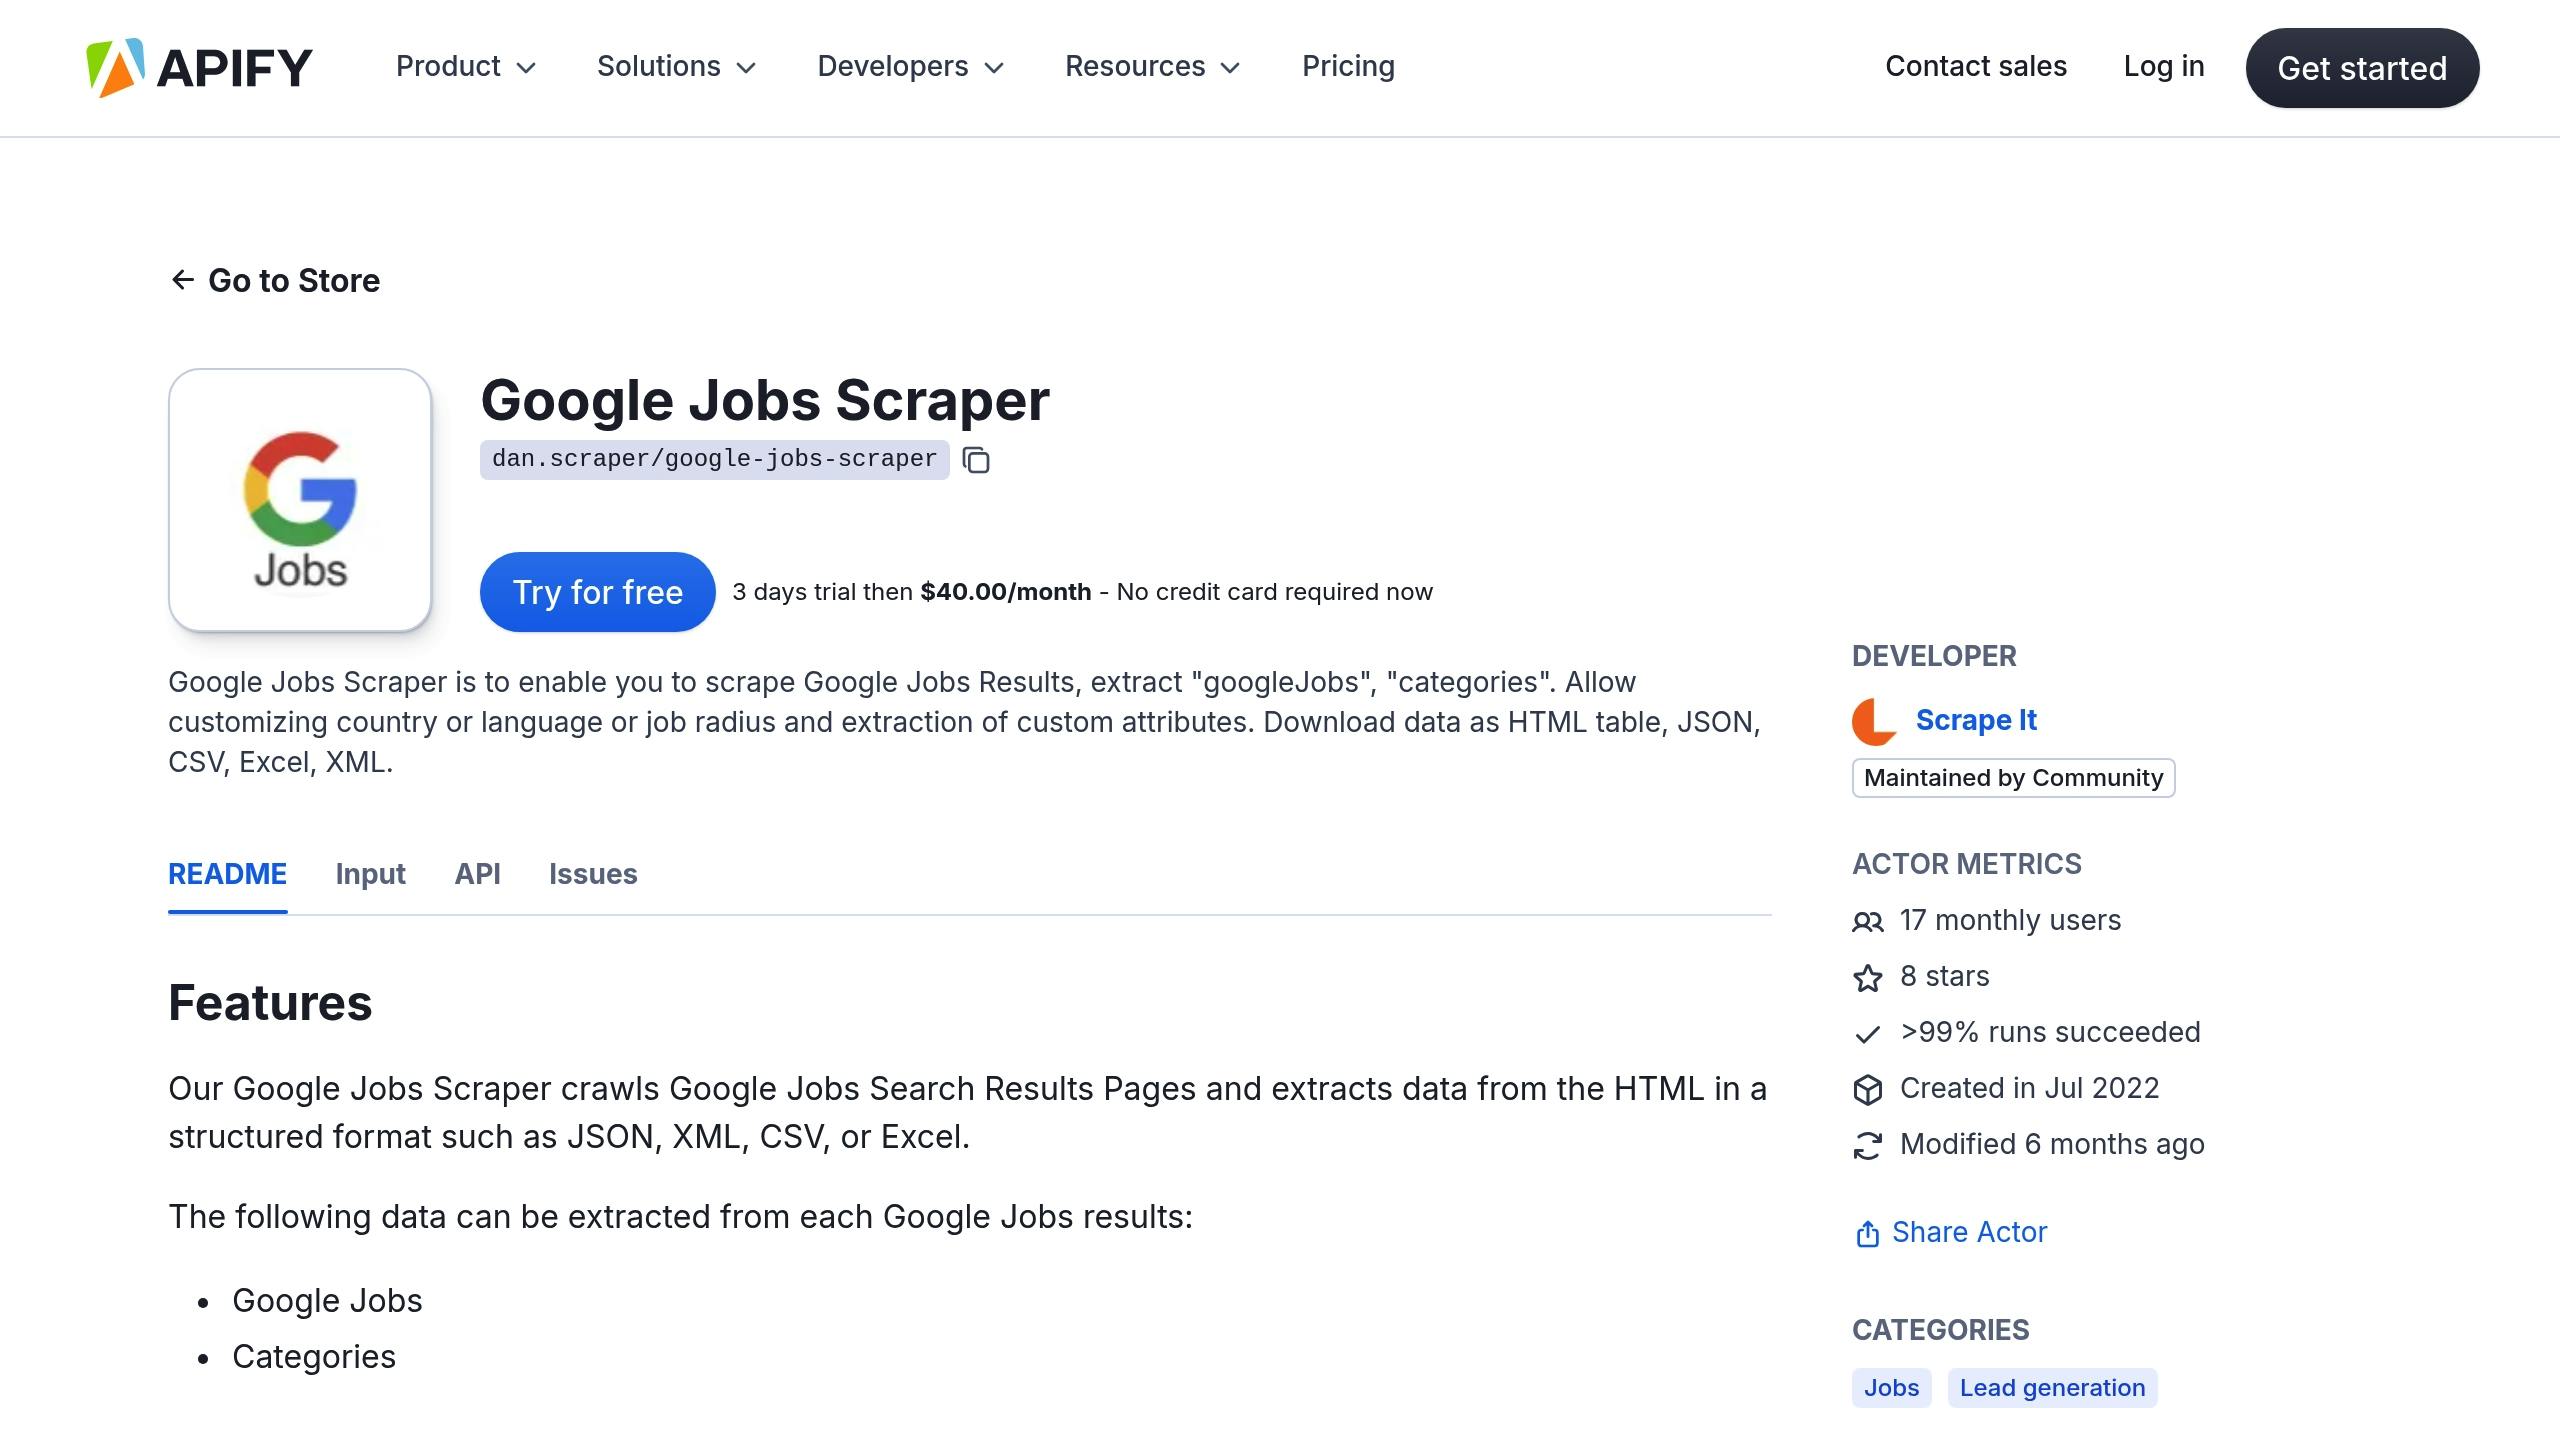Viewport: 2560px width, 1440px height.
Task: Expand the Developers dropdown menu
Action: click(913, 67)
